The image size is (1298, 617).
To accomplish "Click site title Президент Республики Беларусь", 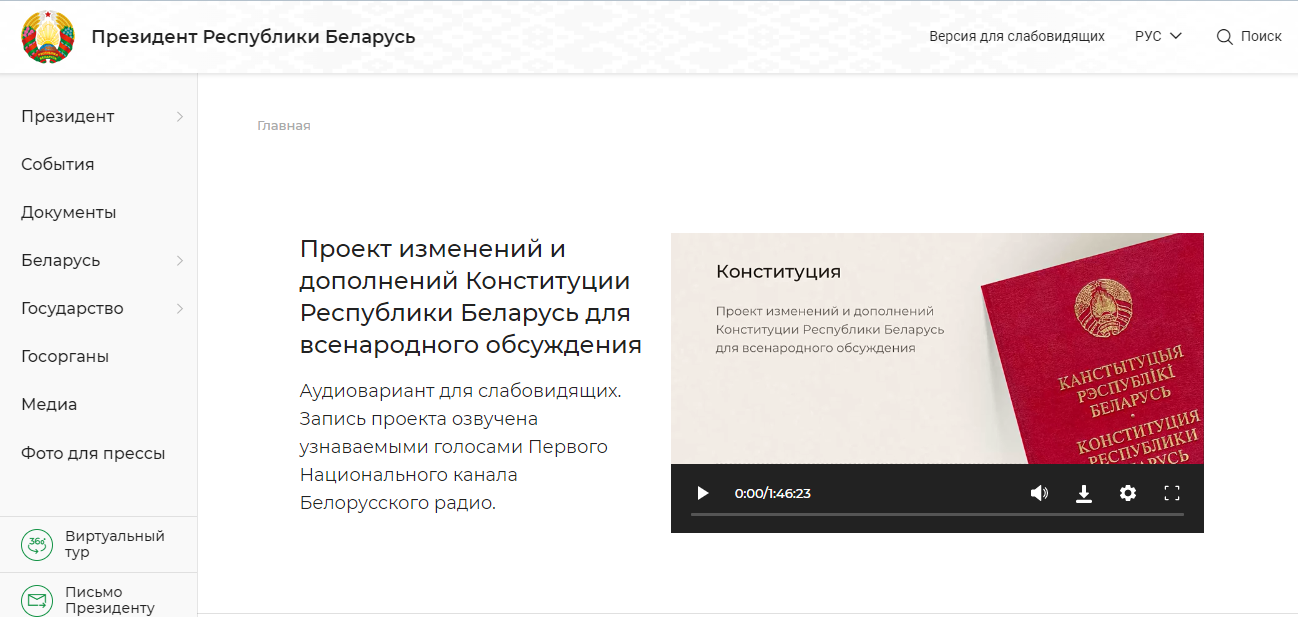I will (253, 37).
